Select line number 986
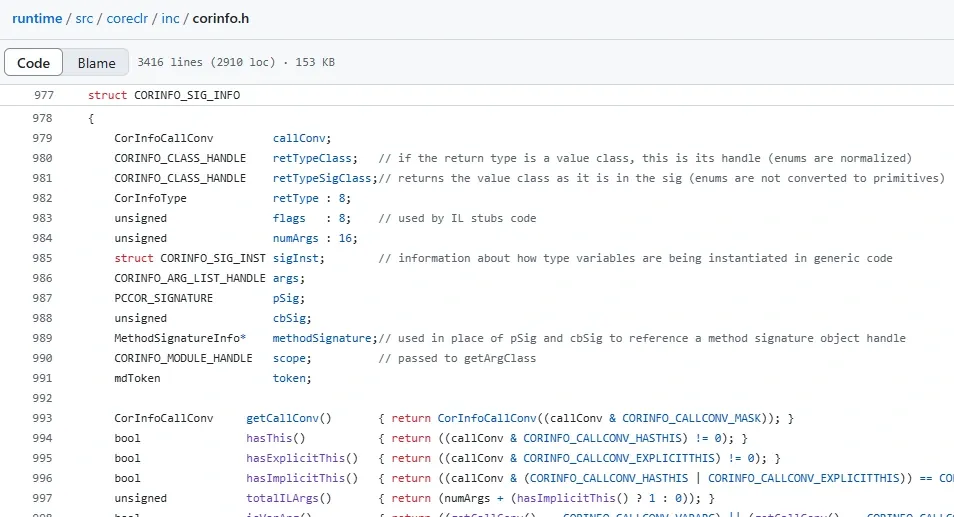Image resolution: width=954 pixels, height=517 pixels. coord(43,278)
